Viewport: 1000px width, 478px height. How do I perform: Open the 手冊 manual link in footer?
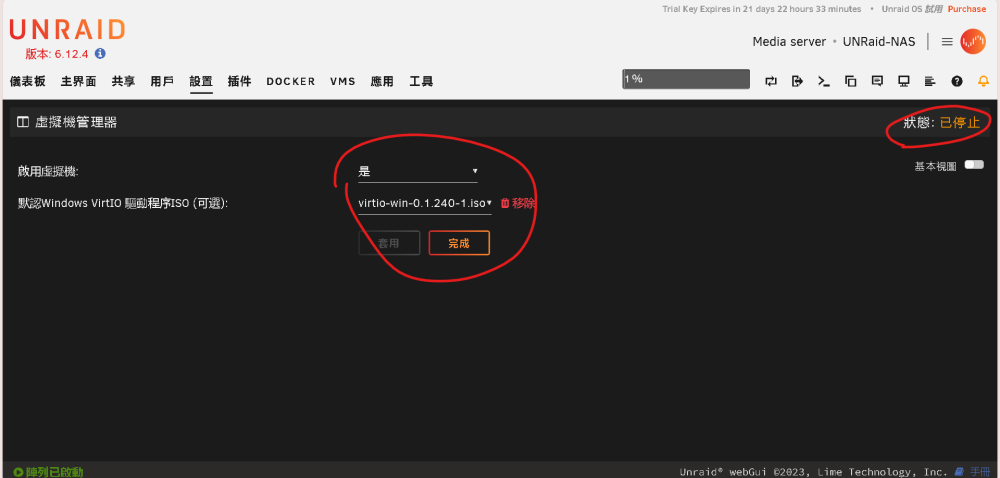tap(980, 472)
